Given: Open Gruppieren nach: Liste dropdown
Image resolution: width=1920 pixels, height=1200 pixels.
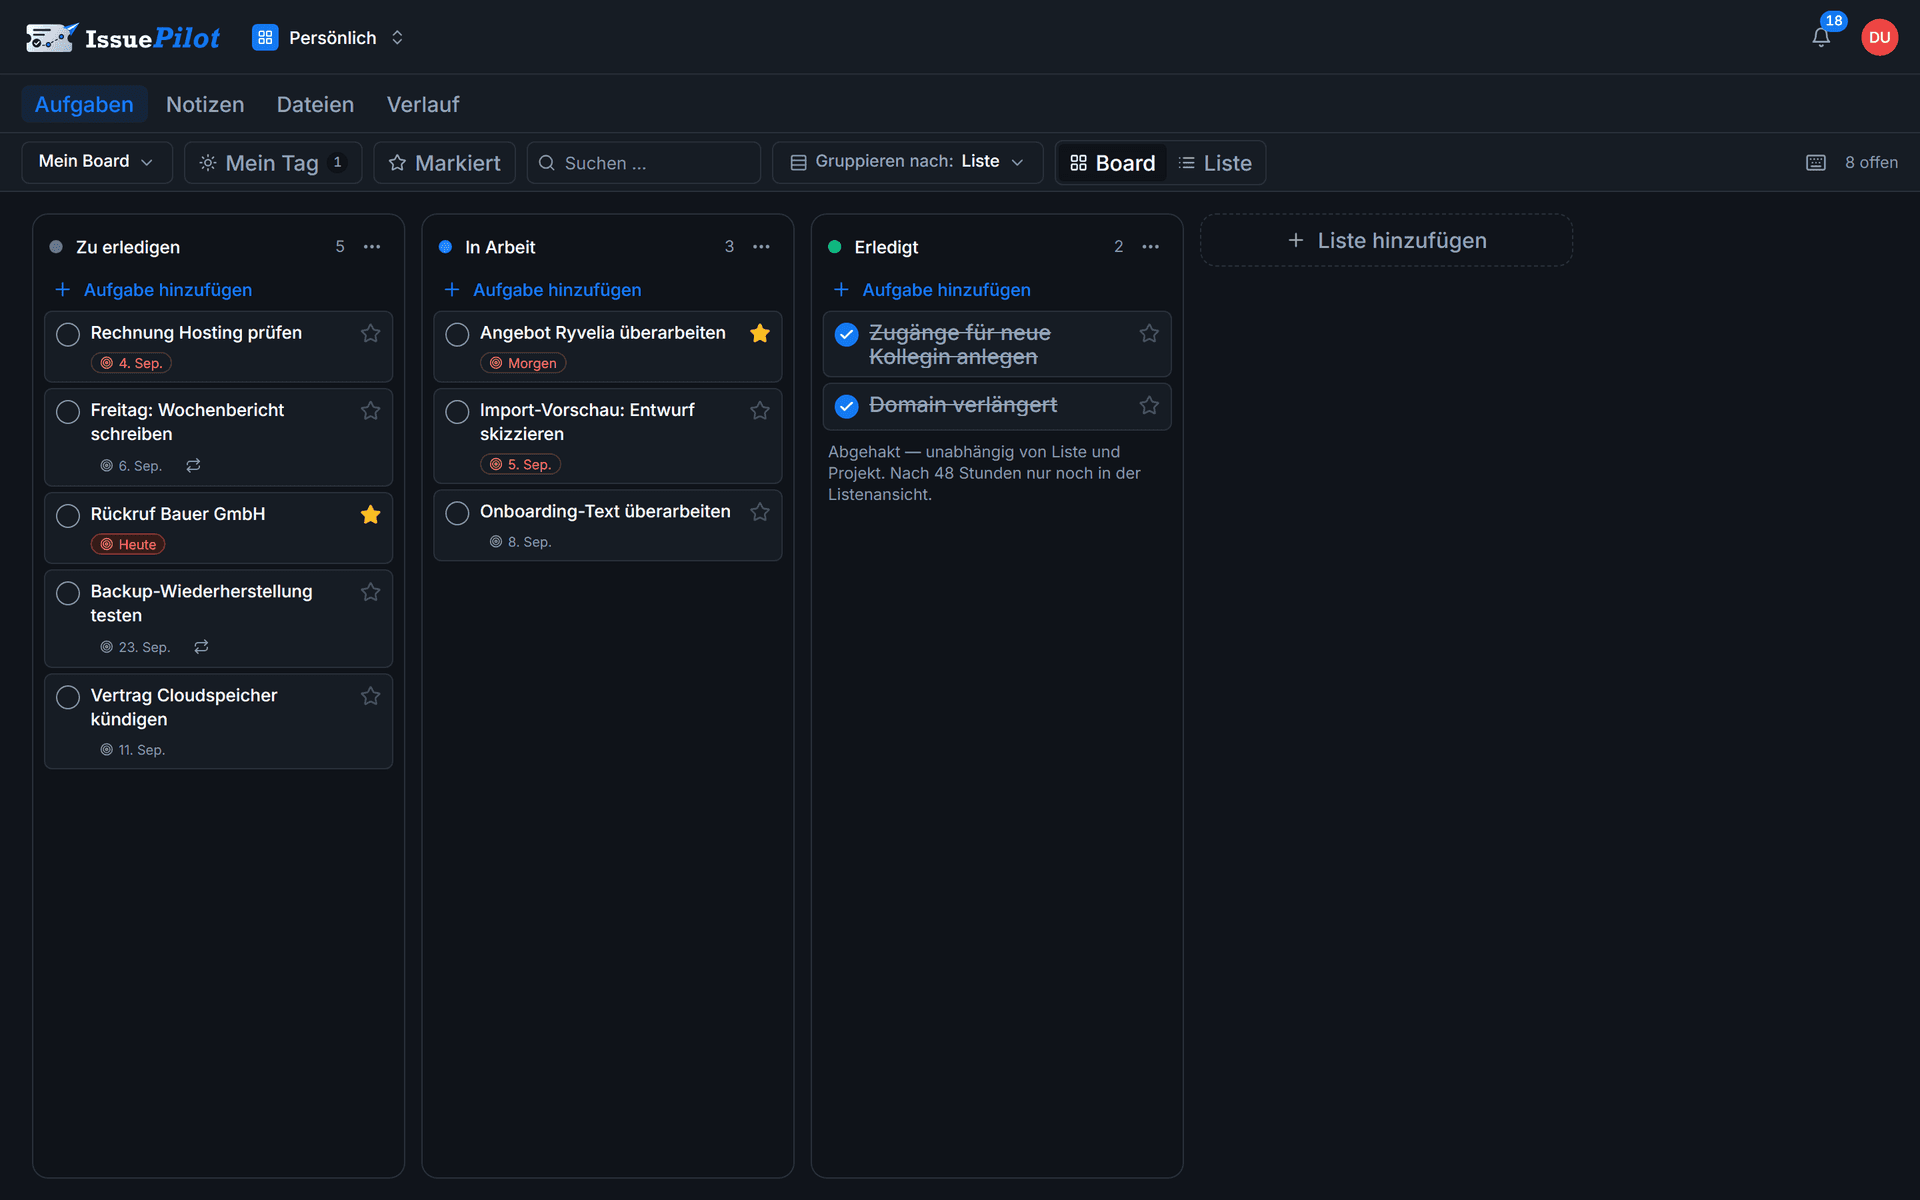Looking at the screenshot, I should pos(907,162).
